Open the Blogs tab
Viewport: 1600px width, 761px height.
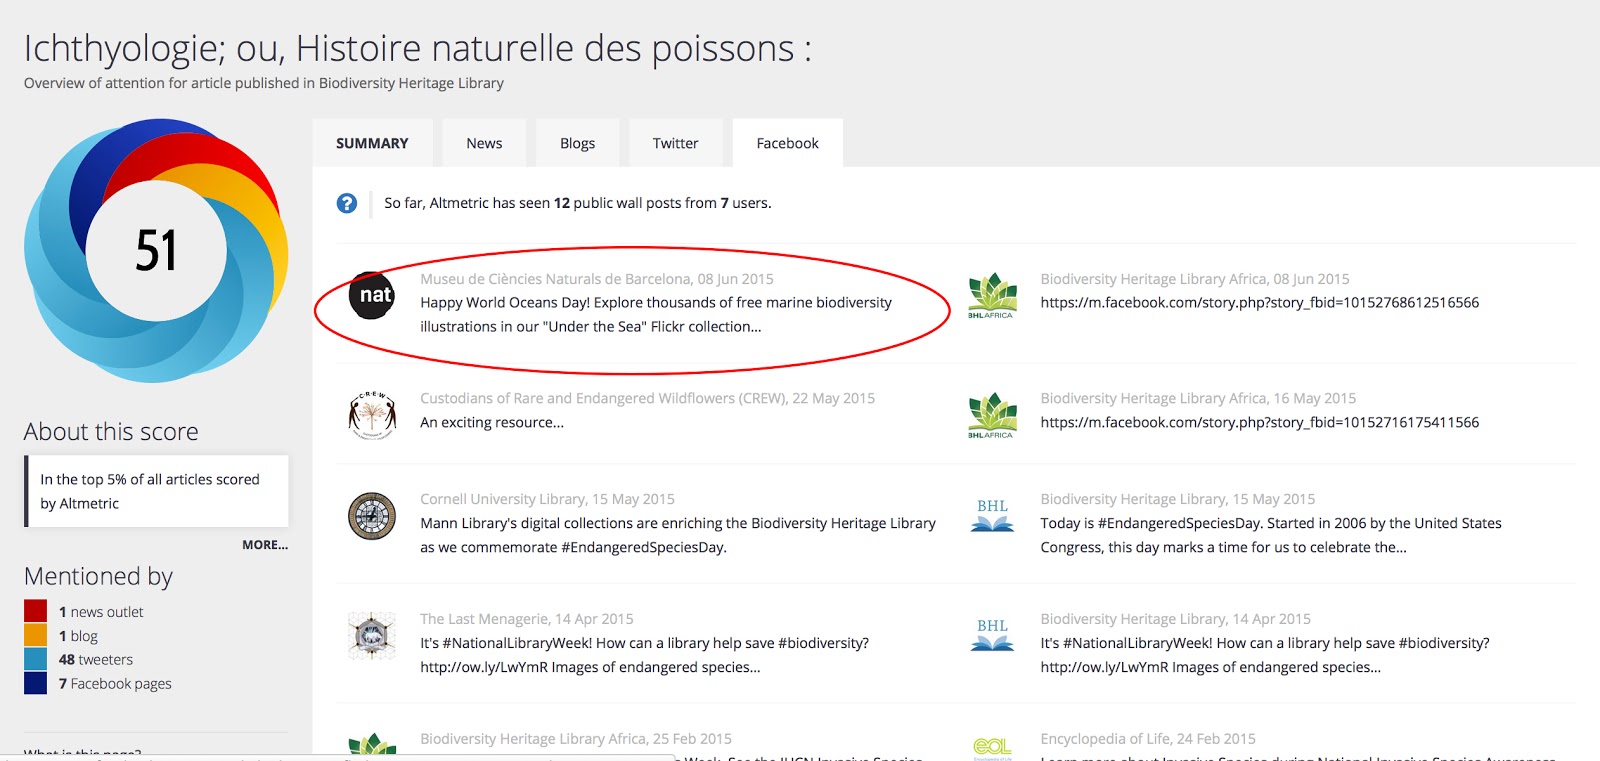(x=577, y=143)
